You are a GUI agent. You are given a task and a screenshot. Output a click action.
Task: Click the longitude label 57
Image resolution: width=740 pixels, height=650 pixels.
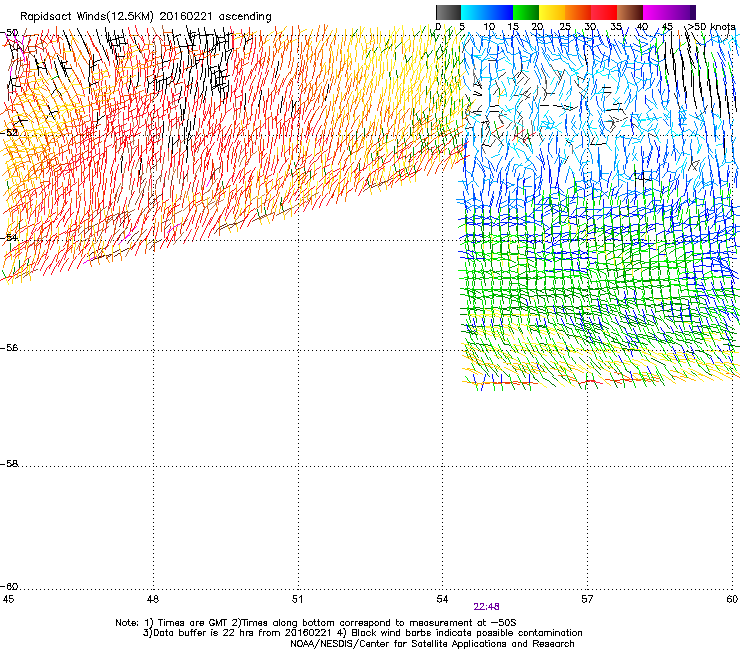587,599
